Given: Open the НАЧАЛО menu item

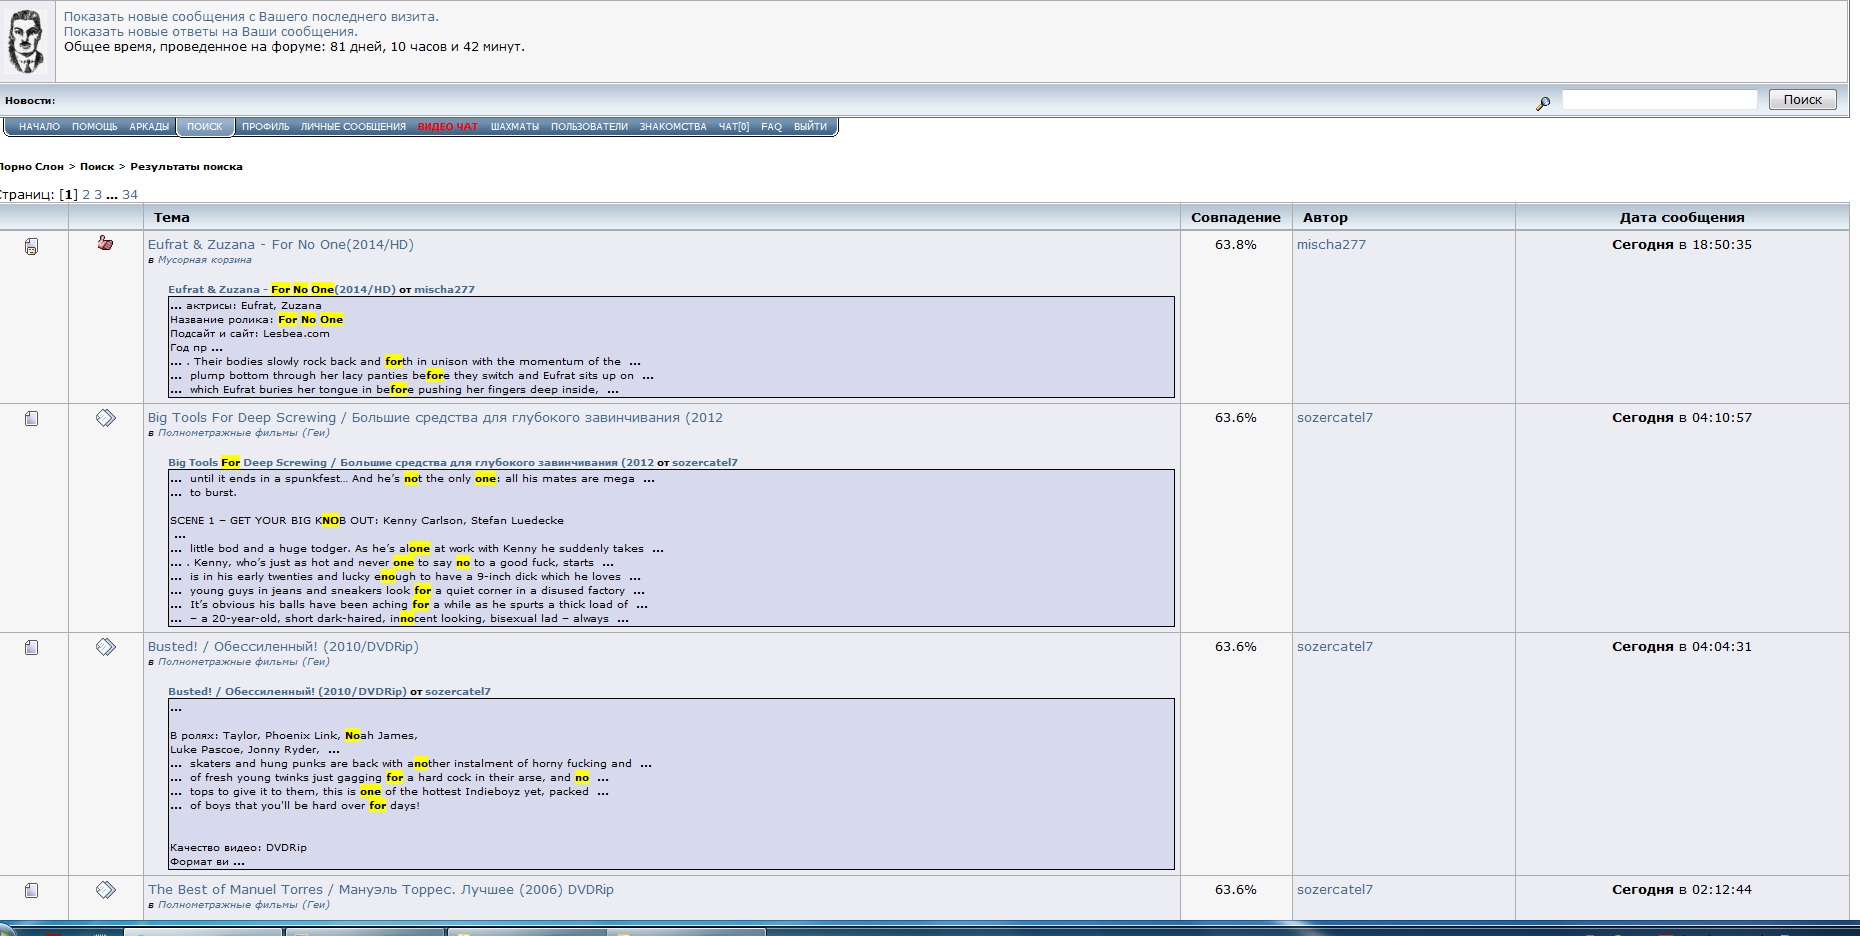Looking at the screenshot, I should tap(39, 127).
